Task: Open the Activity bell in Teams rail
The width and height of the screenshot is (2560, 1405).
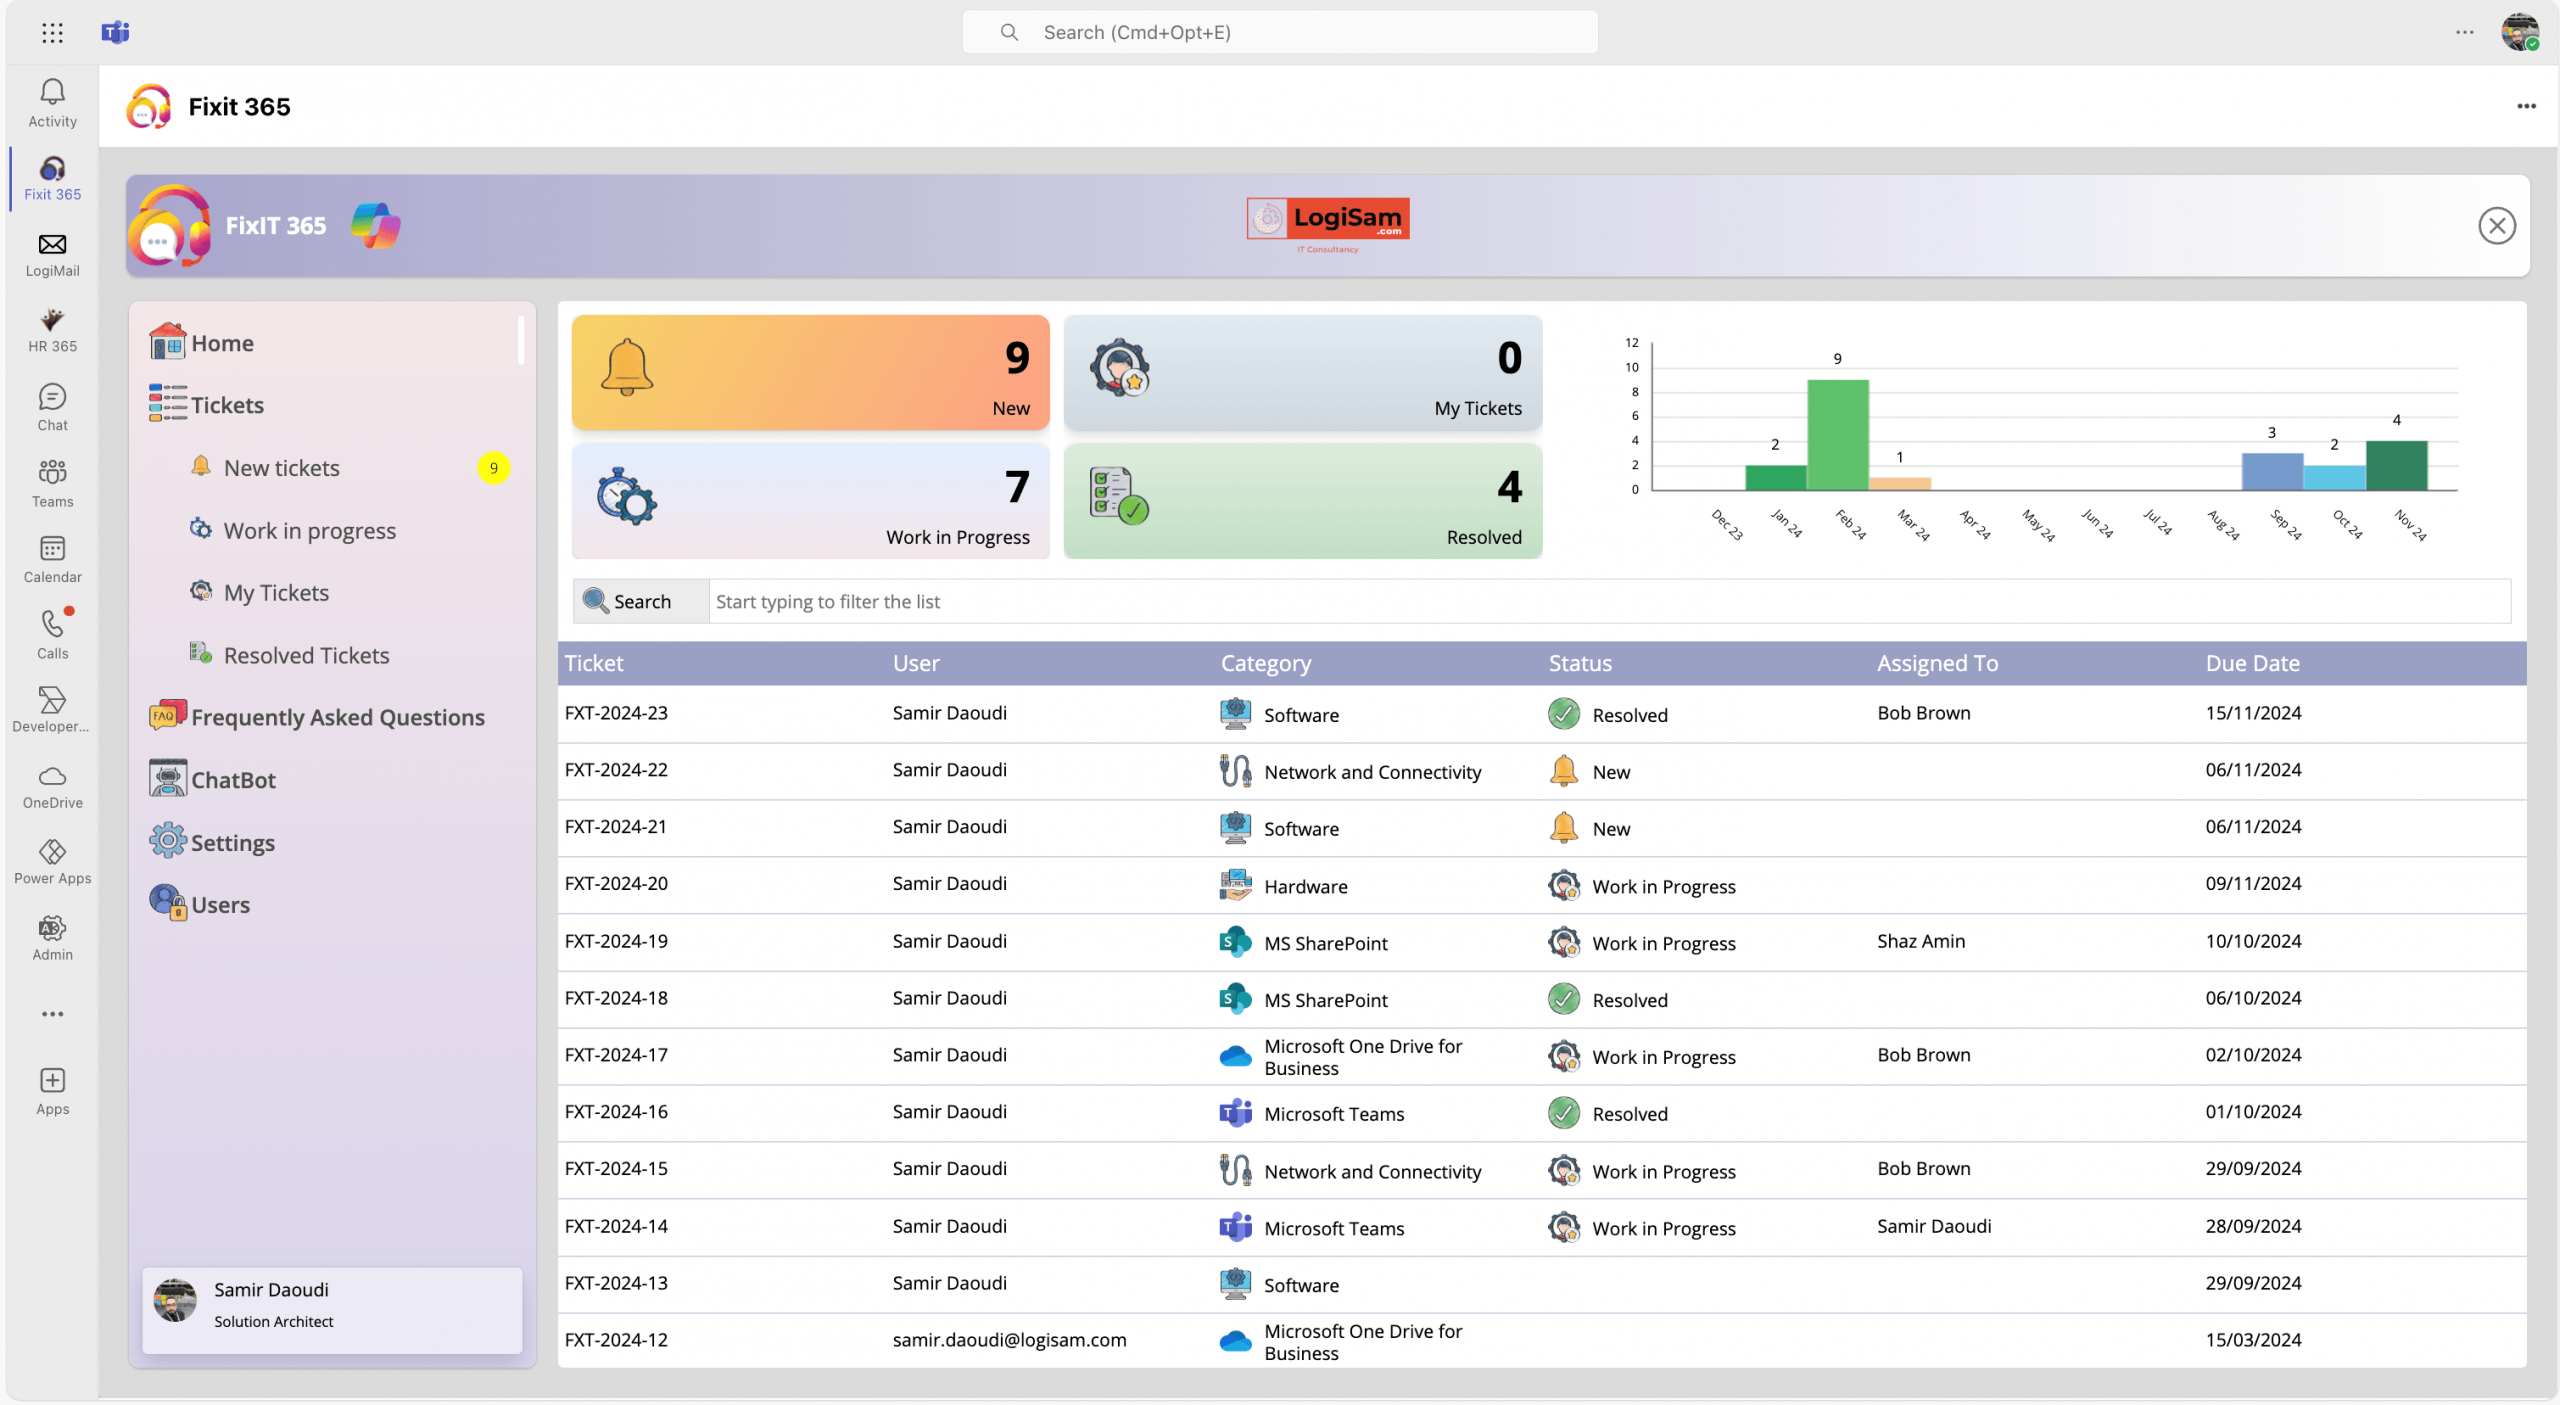Action: click(52, 103)
